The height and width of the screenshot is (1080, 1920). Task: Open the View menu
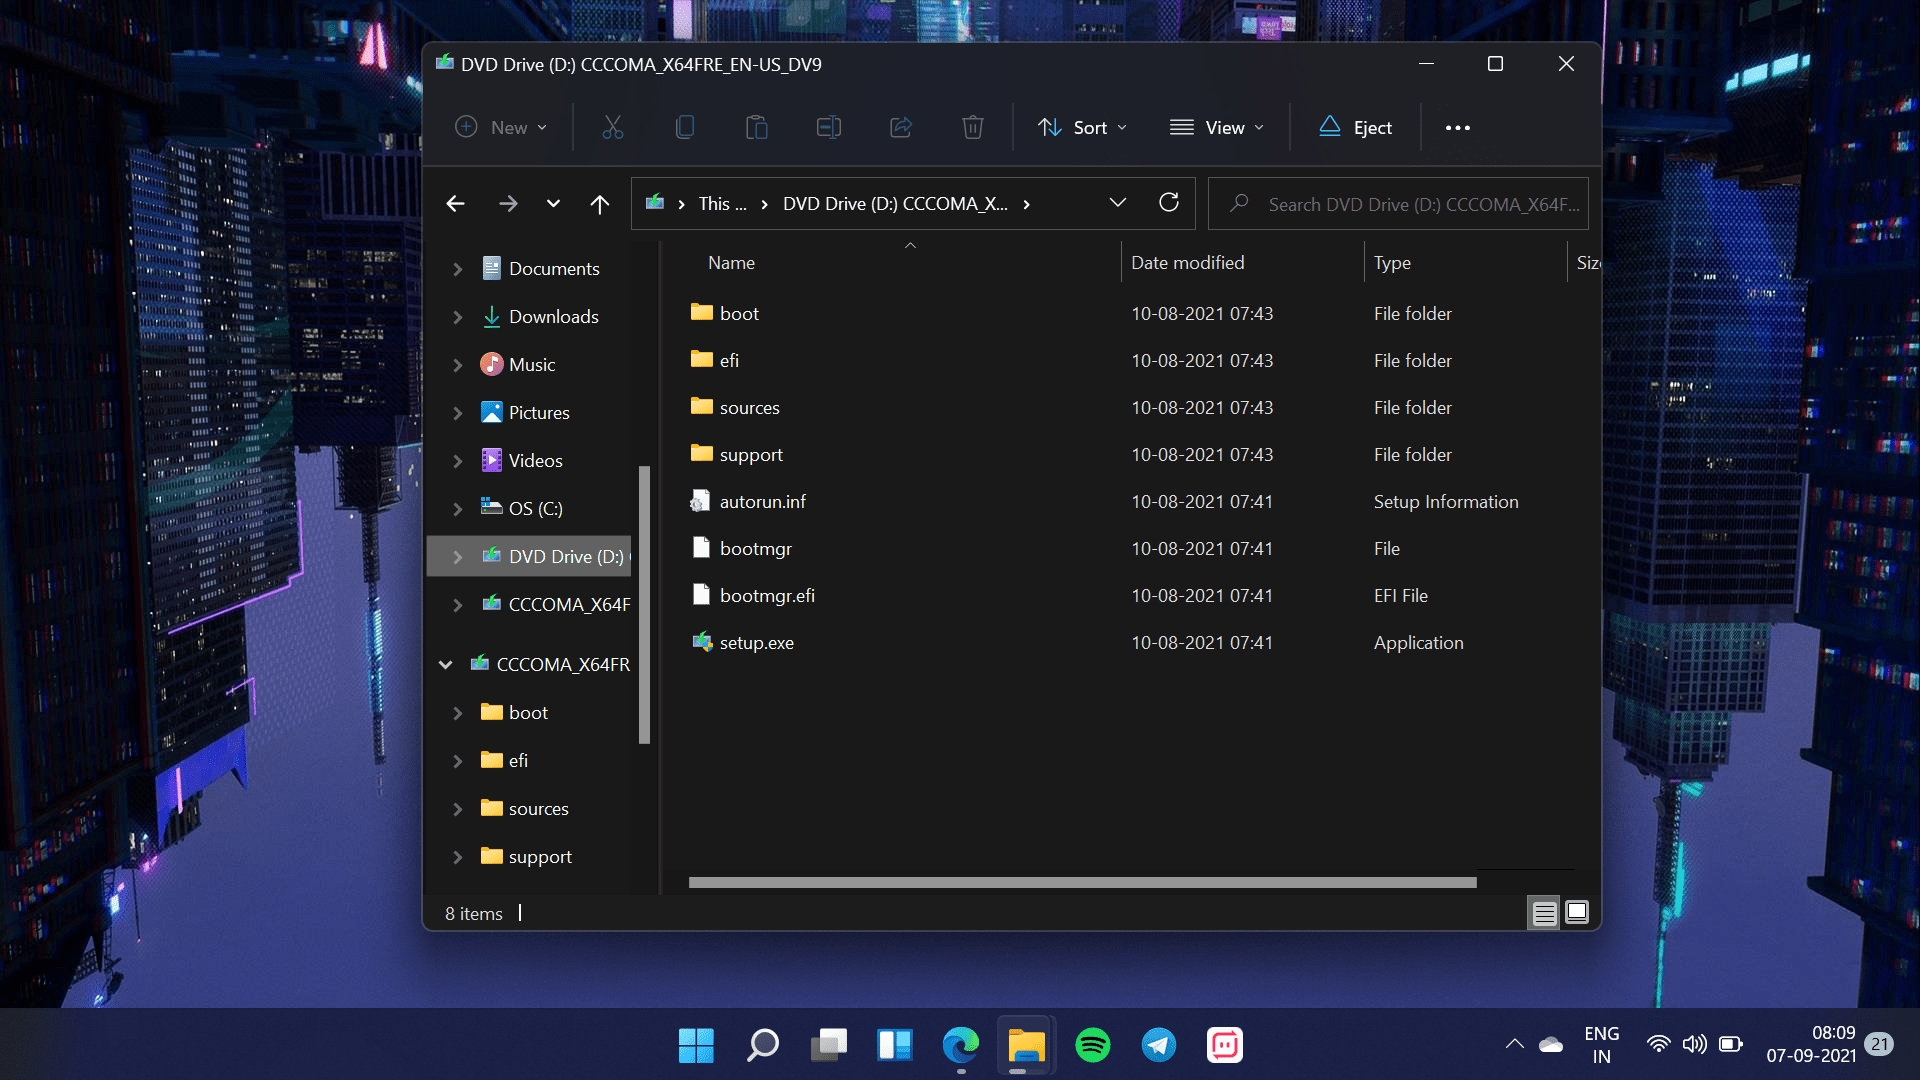[x=1217, y=128]
